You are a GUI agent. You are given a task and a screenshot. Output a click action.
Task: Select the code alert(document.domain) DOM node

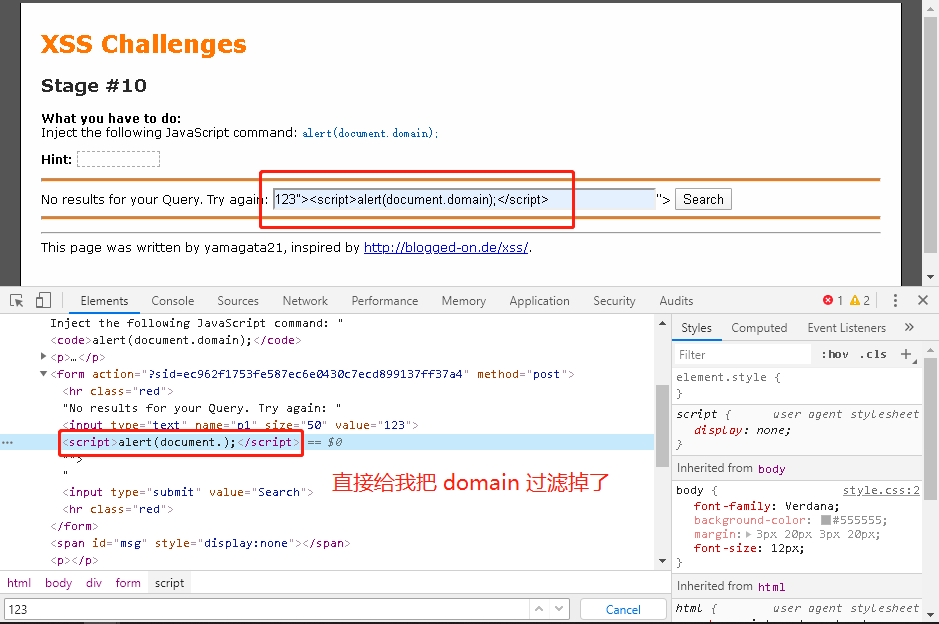tap(175, 340)
